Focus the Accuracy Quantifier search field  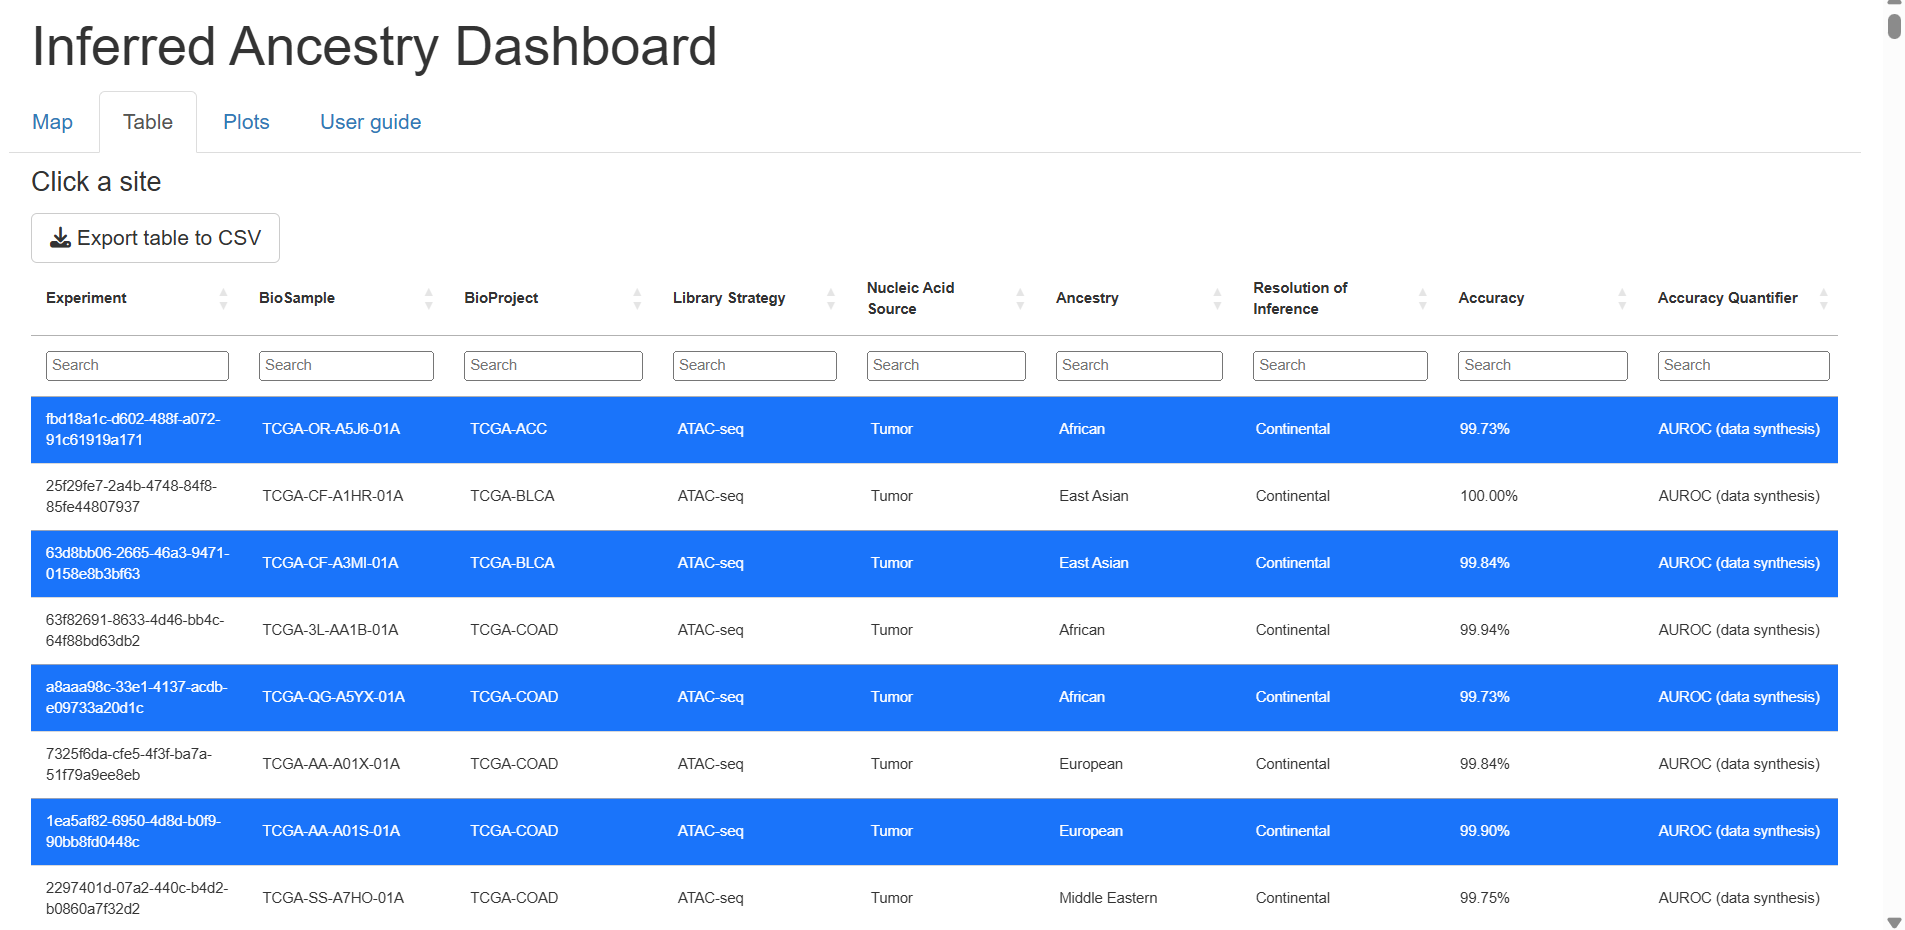click(x=1743, y=365)
